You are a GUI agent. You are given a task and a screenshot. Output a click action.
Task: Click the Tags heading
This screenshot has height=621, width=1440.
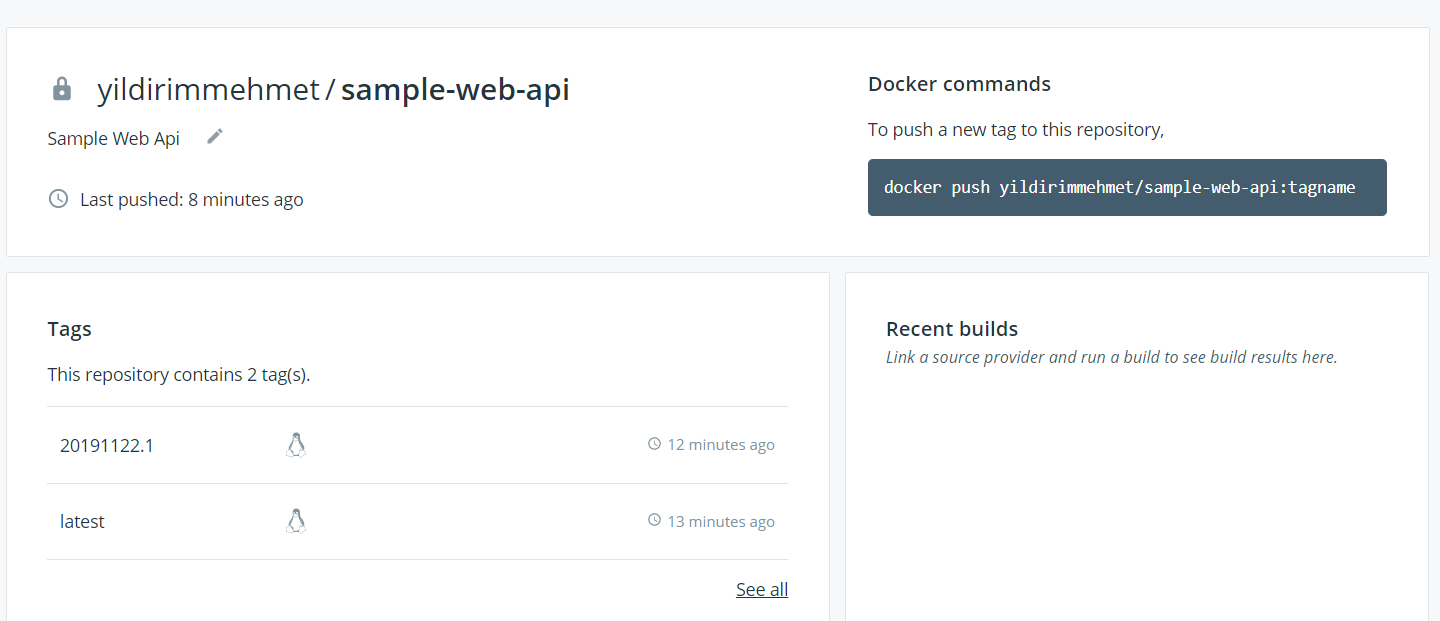[x=69, y=329]
